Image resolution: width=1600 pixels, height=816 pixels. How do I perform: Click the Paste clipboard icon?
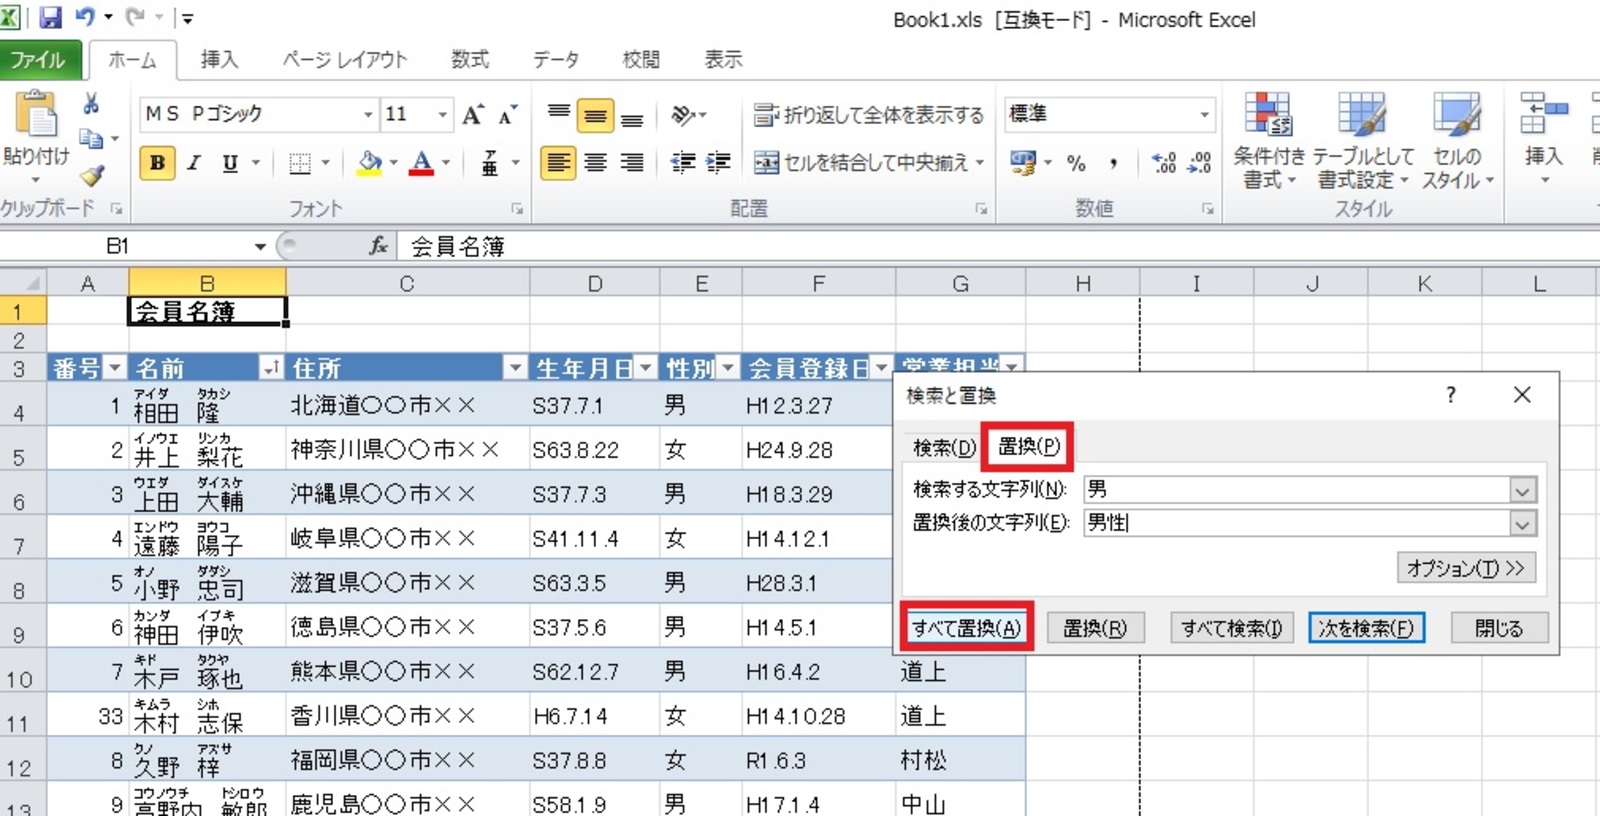pos(36,116)
